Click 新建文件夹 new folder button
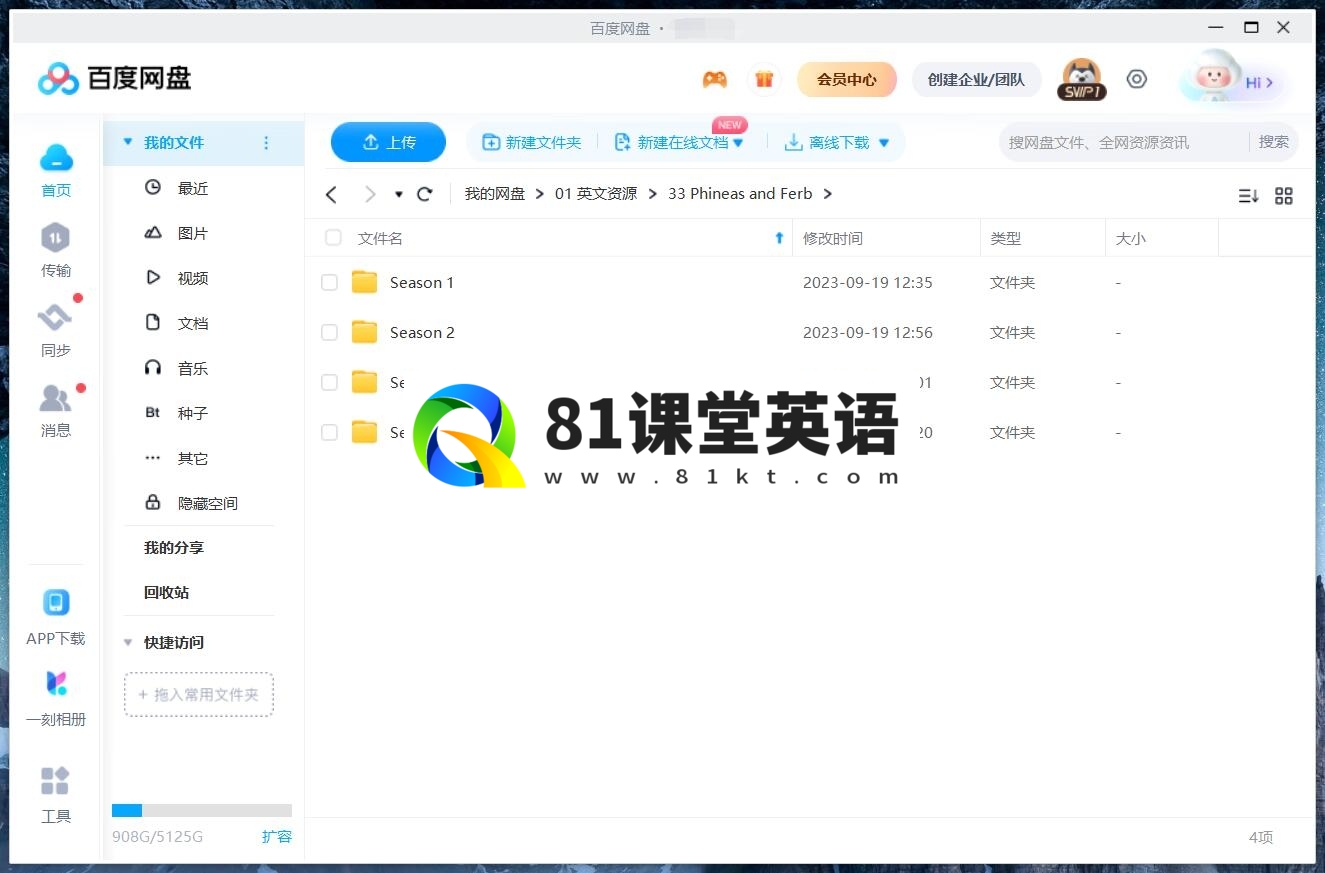 tap(531, 143)
